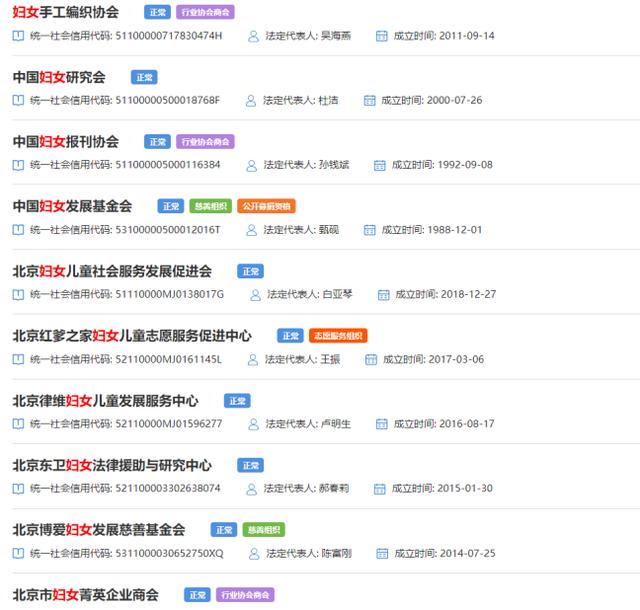640x610 pixels.
Task: Click 正常 badge for 北京市妇女菁英企业商会
Action: pos(197,594)
